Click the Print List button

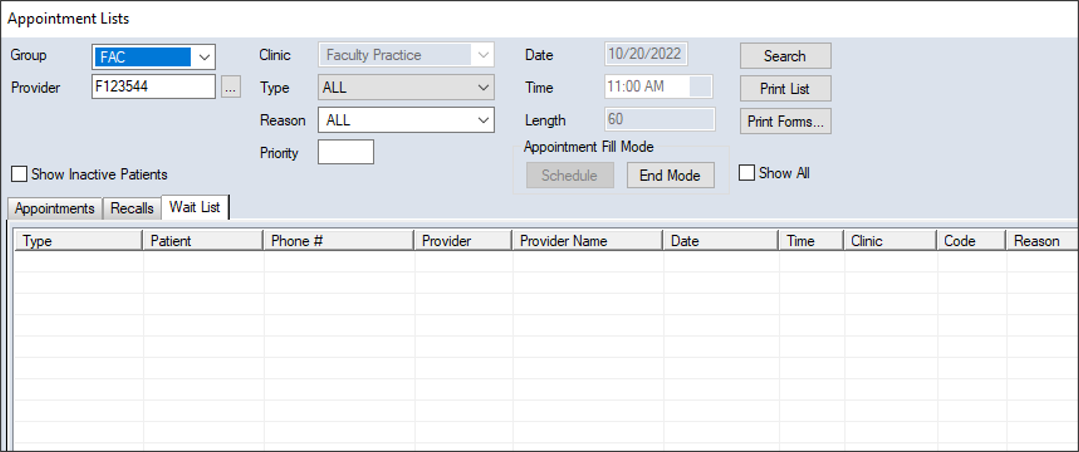click(x=785, y=89)
